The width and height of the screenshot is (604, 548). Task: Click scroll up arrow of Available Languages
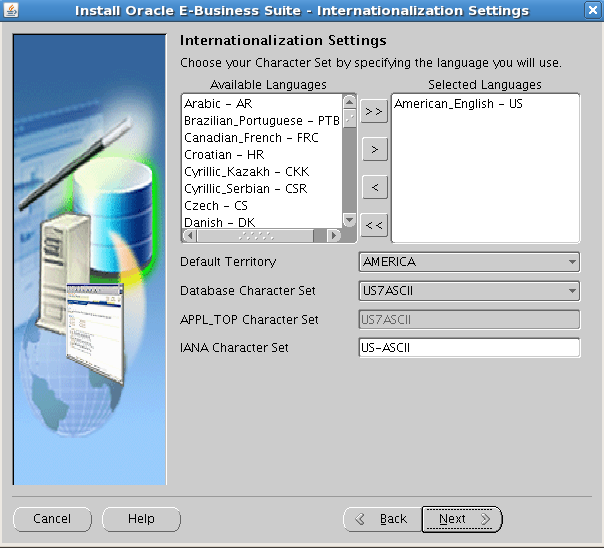[349, 102]
